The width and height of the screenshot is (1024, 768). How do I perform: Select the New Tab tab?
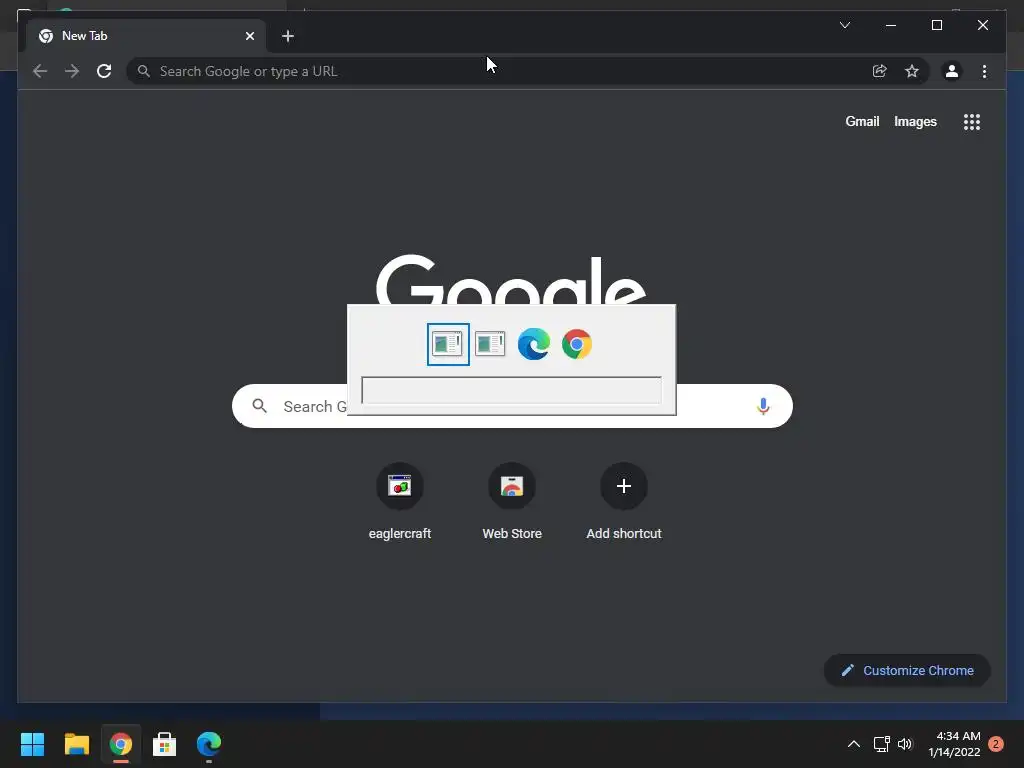146,36
